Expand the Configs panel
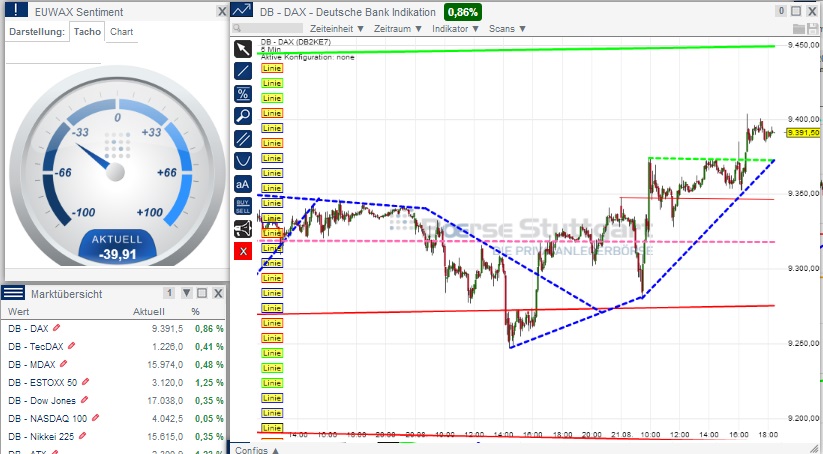Image resolution: width=823 pixels, height=454 pixels. click(x=257, y=450)
